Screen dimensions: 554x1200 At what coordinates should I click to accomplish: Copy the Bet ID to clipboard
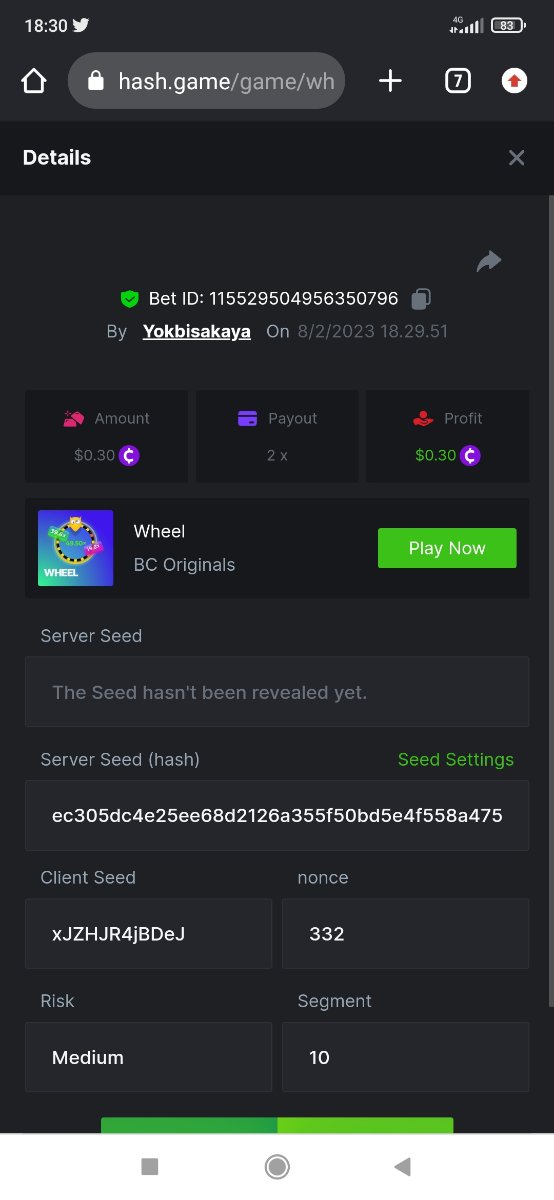point(422,298)
